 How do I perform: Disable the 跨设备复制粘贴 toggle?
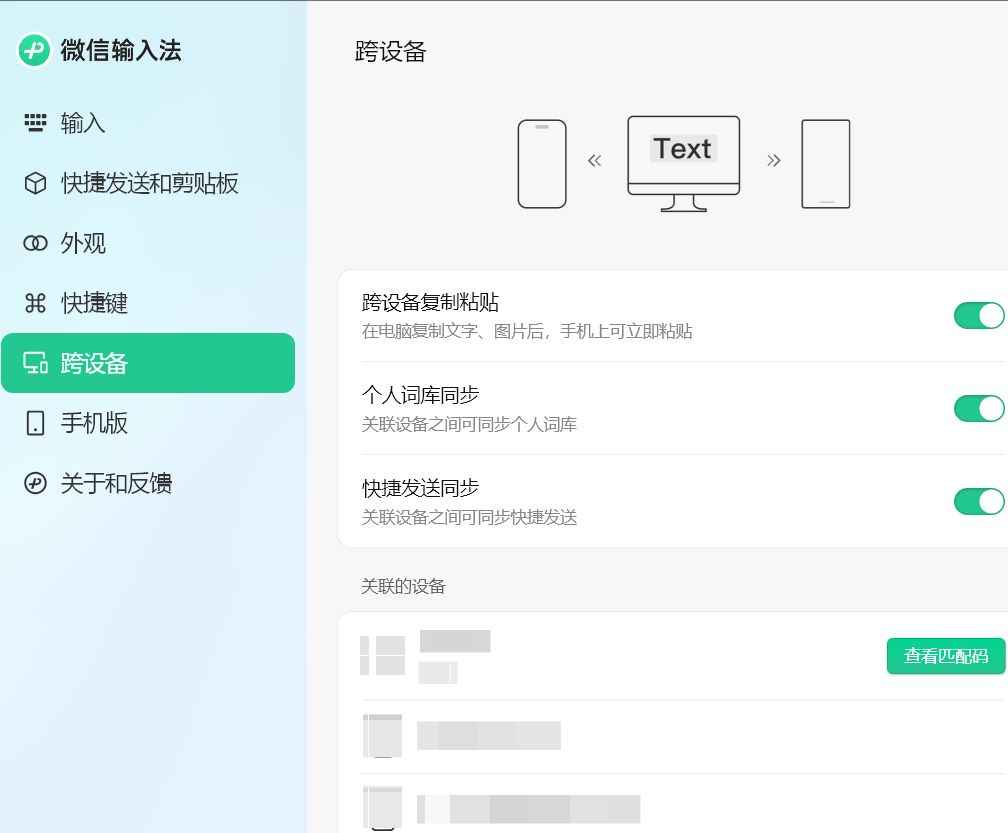click(979, 315)
